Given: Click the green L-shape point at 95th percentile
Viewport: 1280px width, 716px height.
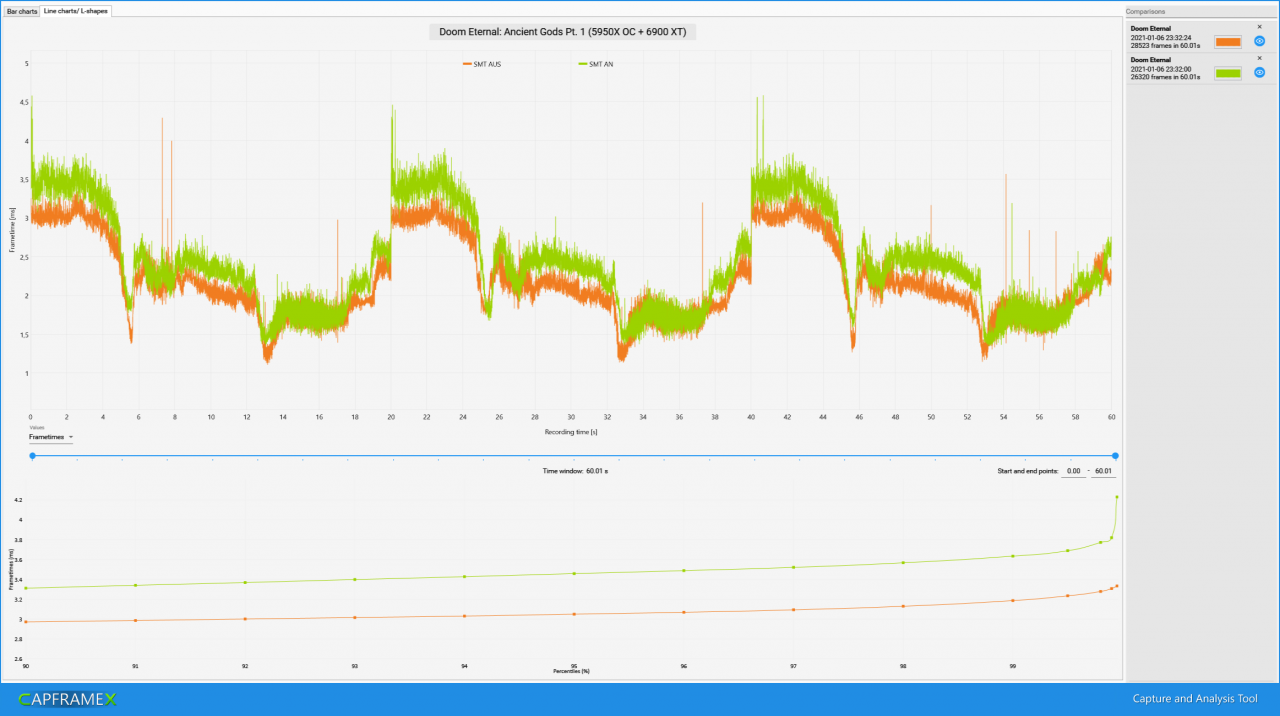Looking at the screenshot, I should pos(574,573).
